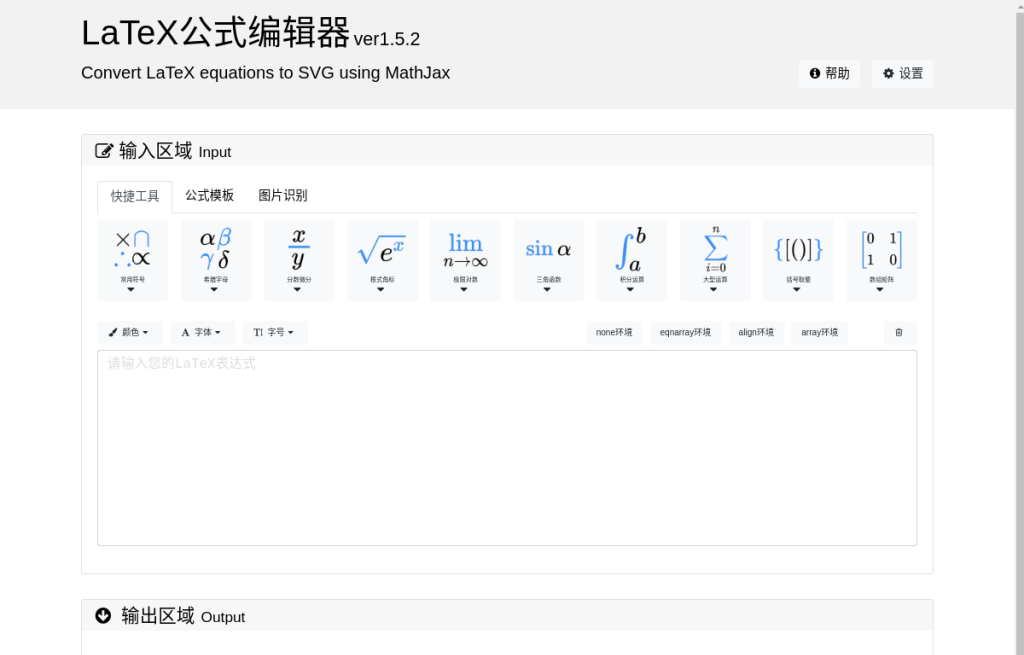Click the trash icon to clear input
The width and height of the screenshot is (1024, 655).
click(x=899, y=333)
